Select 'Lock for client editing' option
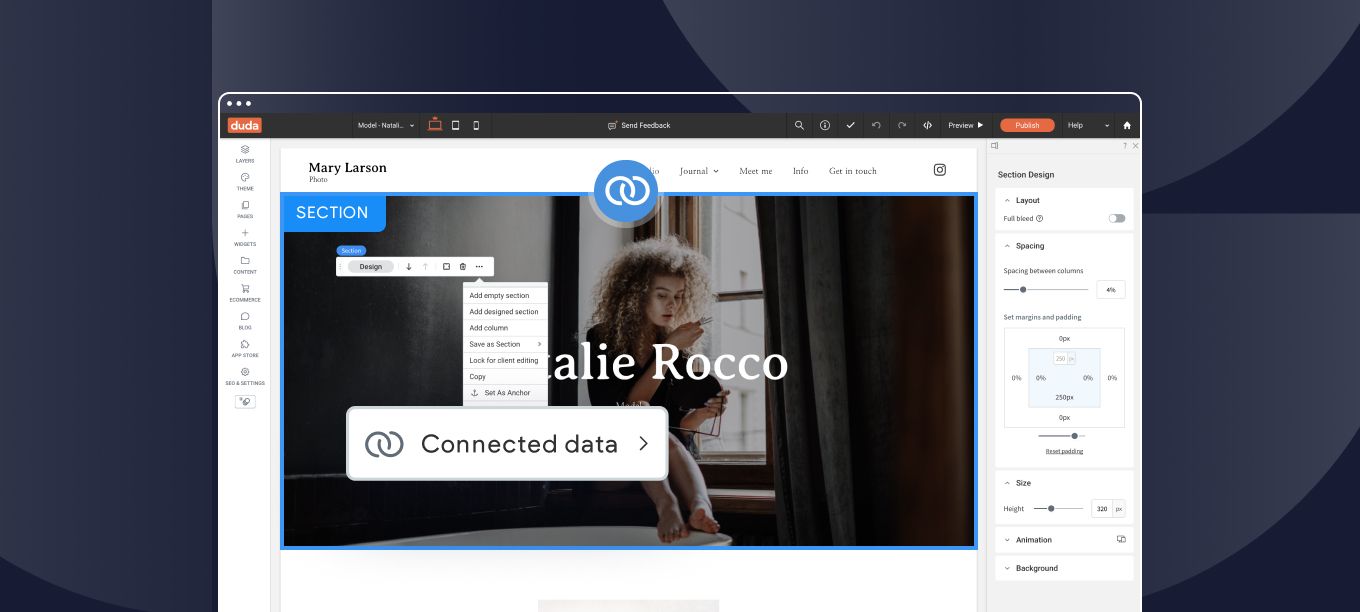 [x=504, y=360]
